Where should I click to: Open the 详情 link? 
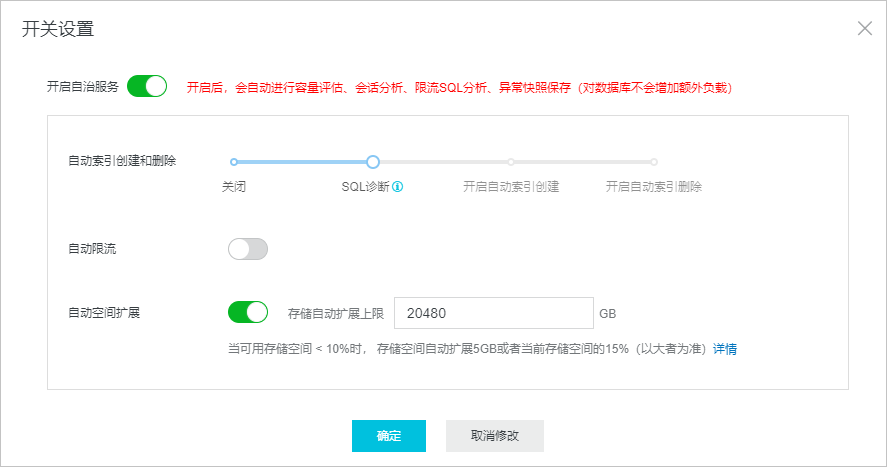[725, 349]
